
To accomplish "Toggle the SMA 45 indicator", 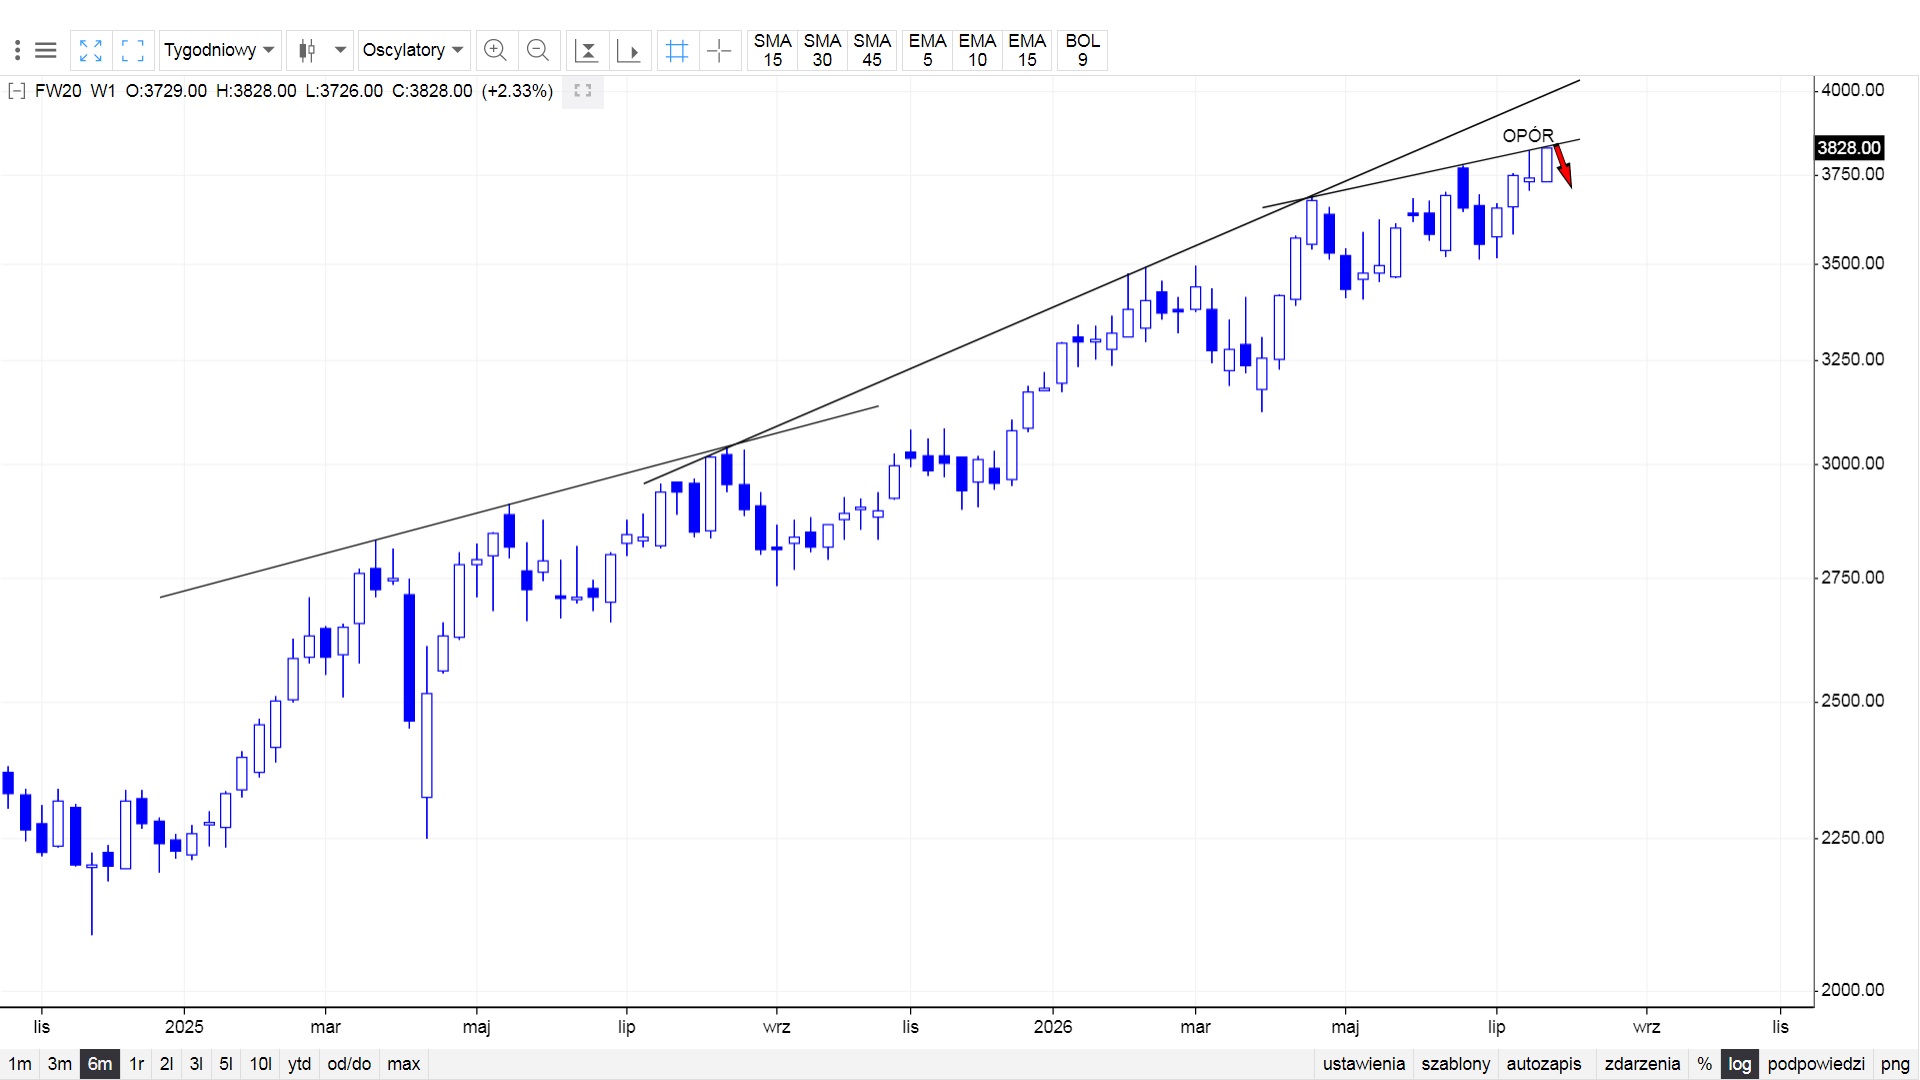I will tap(872, 50).
